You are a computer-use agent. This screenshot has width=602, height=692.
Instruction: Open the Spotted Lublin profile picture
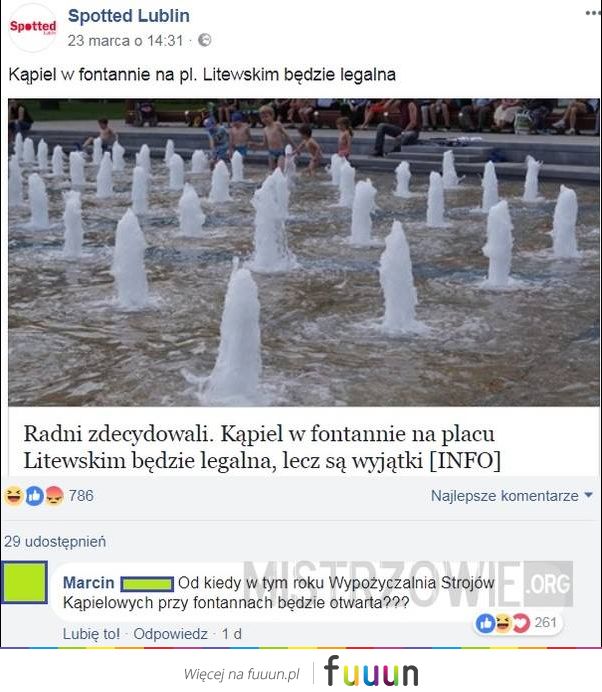(33, 27)
